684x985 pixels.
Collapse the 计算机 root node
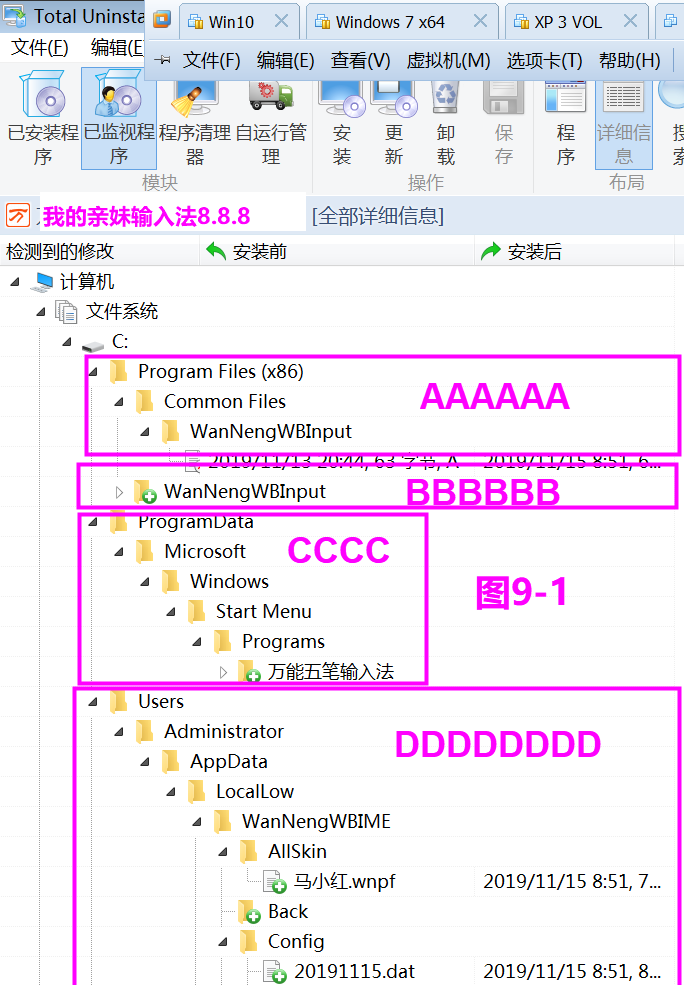(x=16, y=282)
